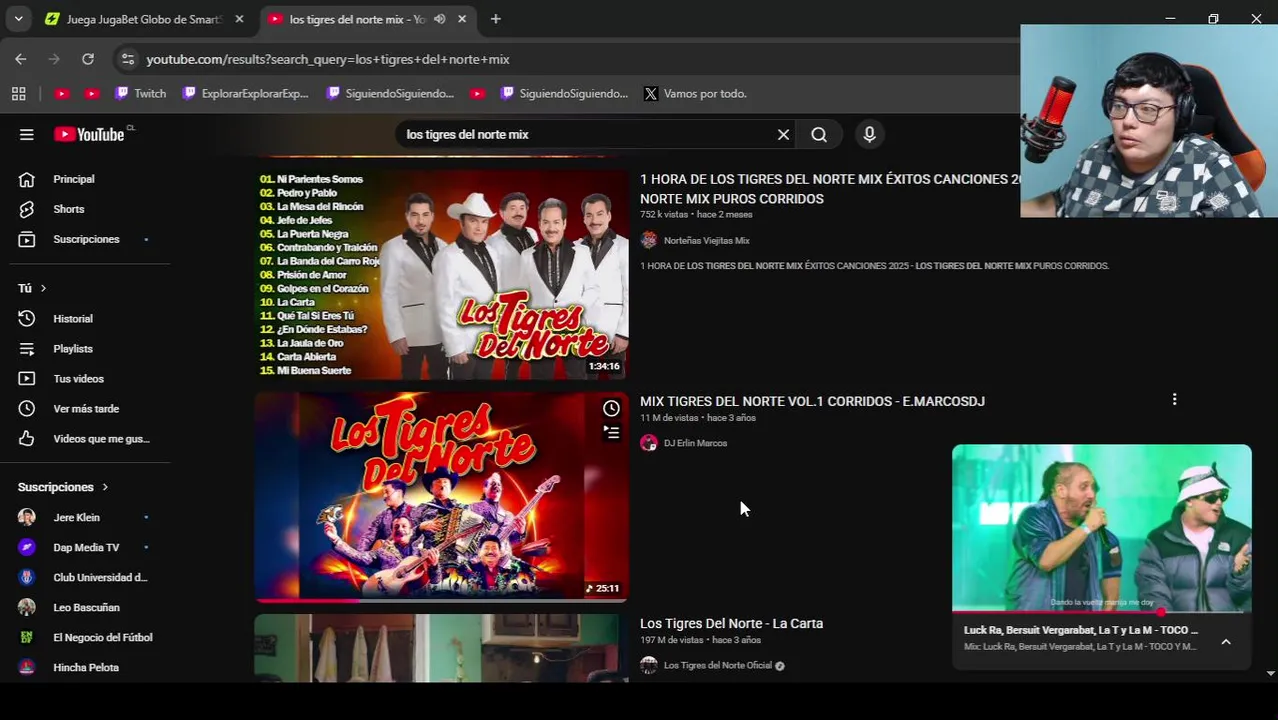Mute audio on los tigres tab
This screenshot has height=720, width=1278.
click(439, 19)
